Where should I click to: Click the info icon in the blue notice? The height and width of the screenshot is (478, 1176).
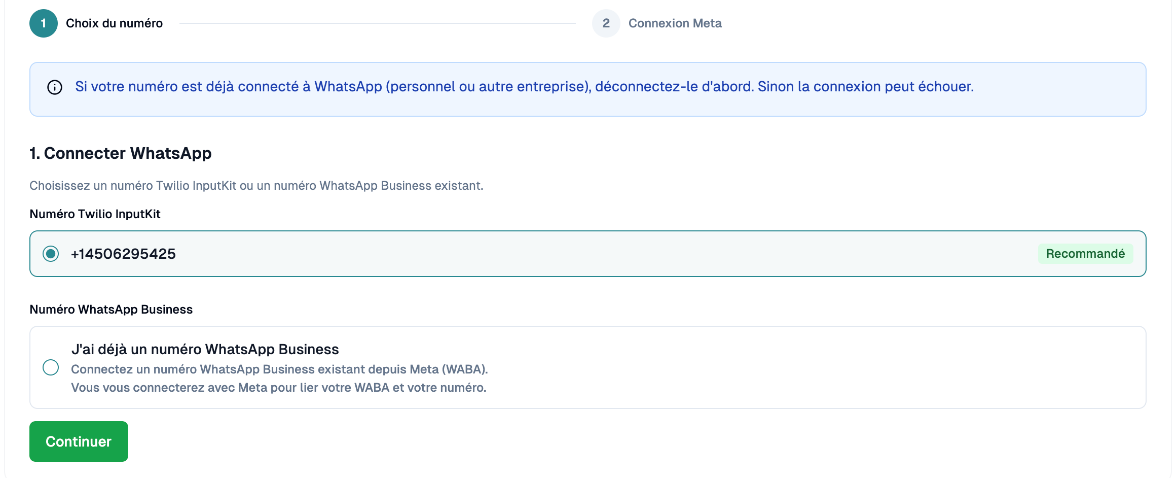tap(54, 88)
